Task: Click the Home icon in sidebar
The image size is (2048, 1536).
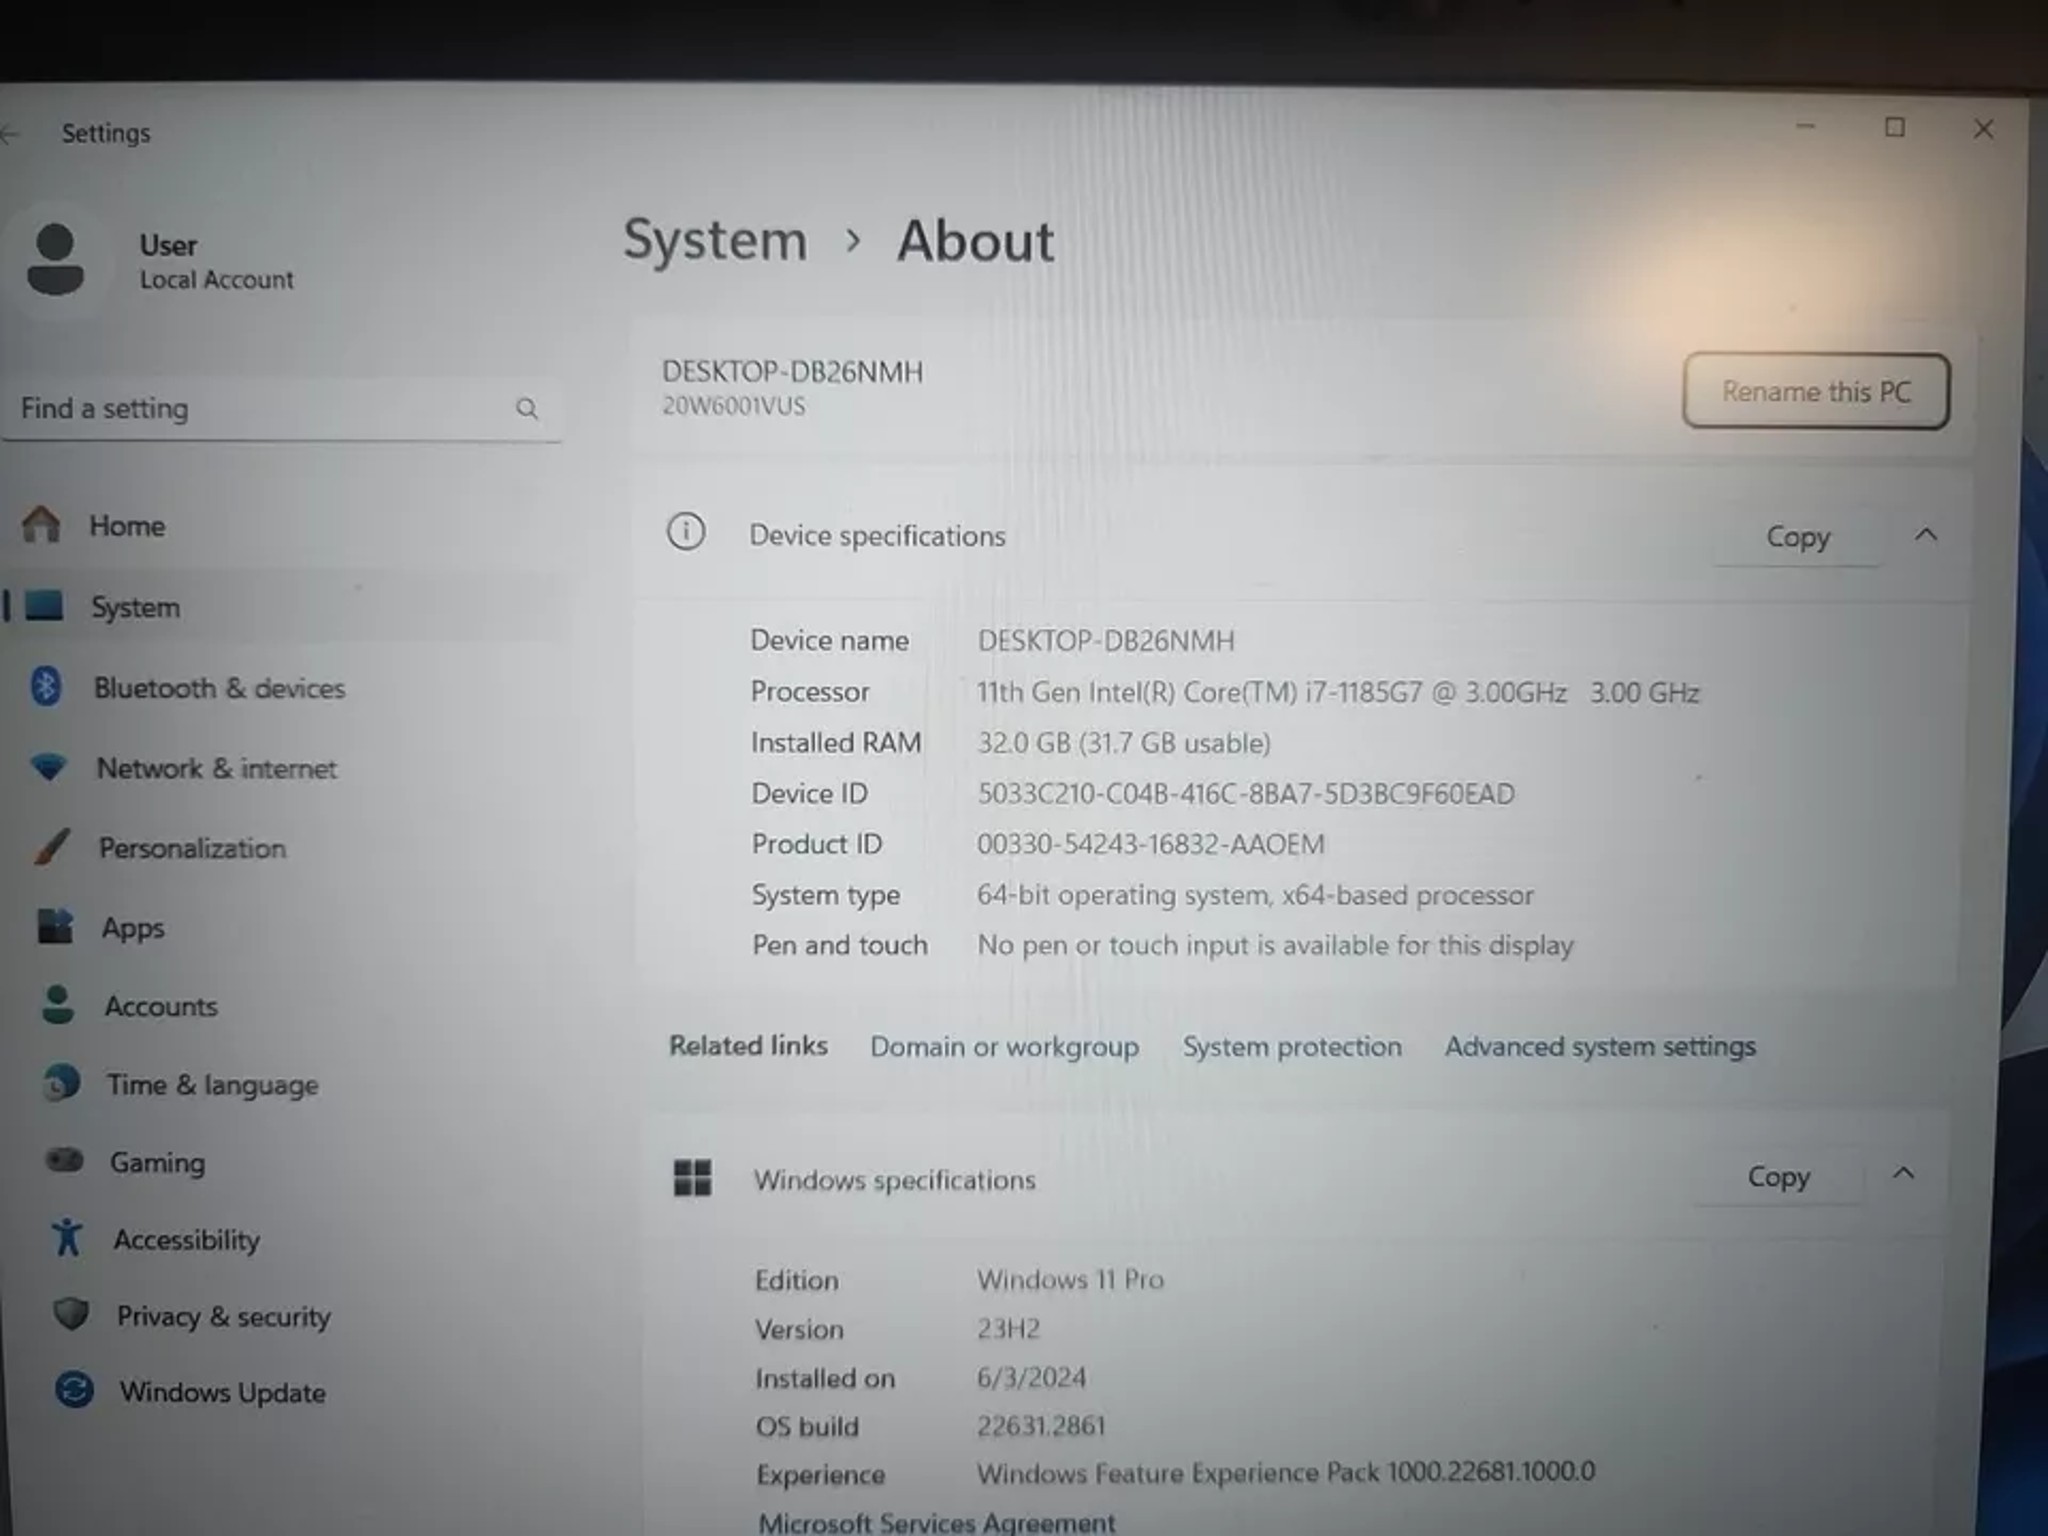Action: pos(41,524)
